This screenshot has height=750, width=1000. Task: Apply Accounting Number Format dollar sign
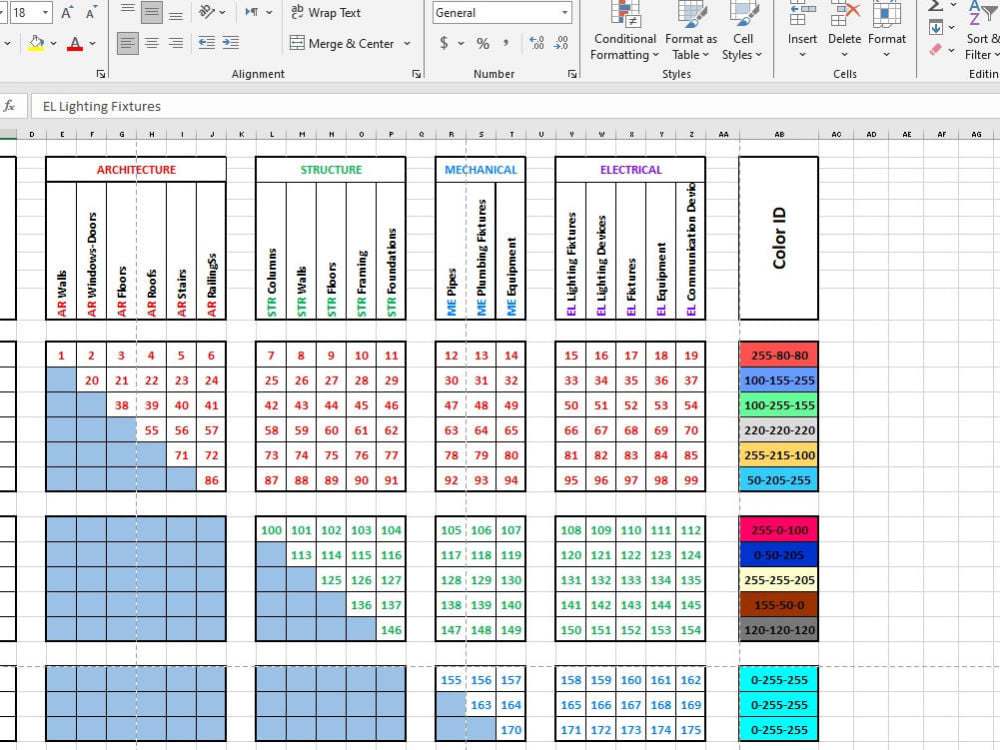(444, 43)
